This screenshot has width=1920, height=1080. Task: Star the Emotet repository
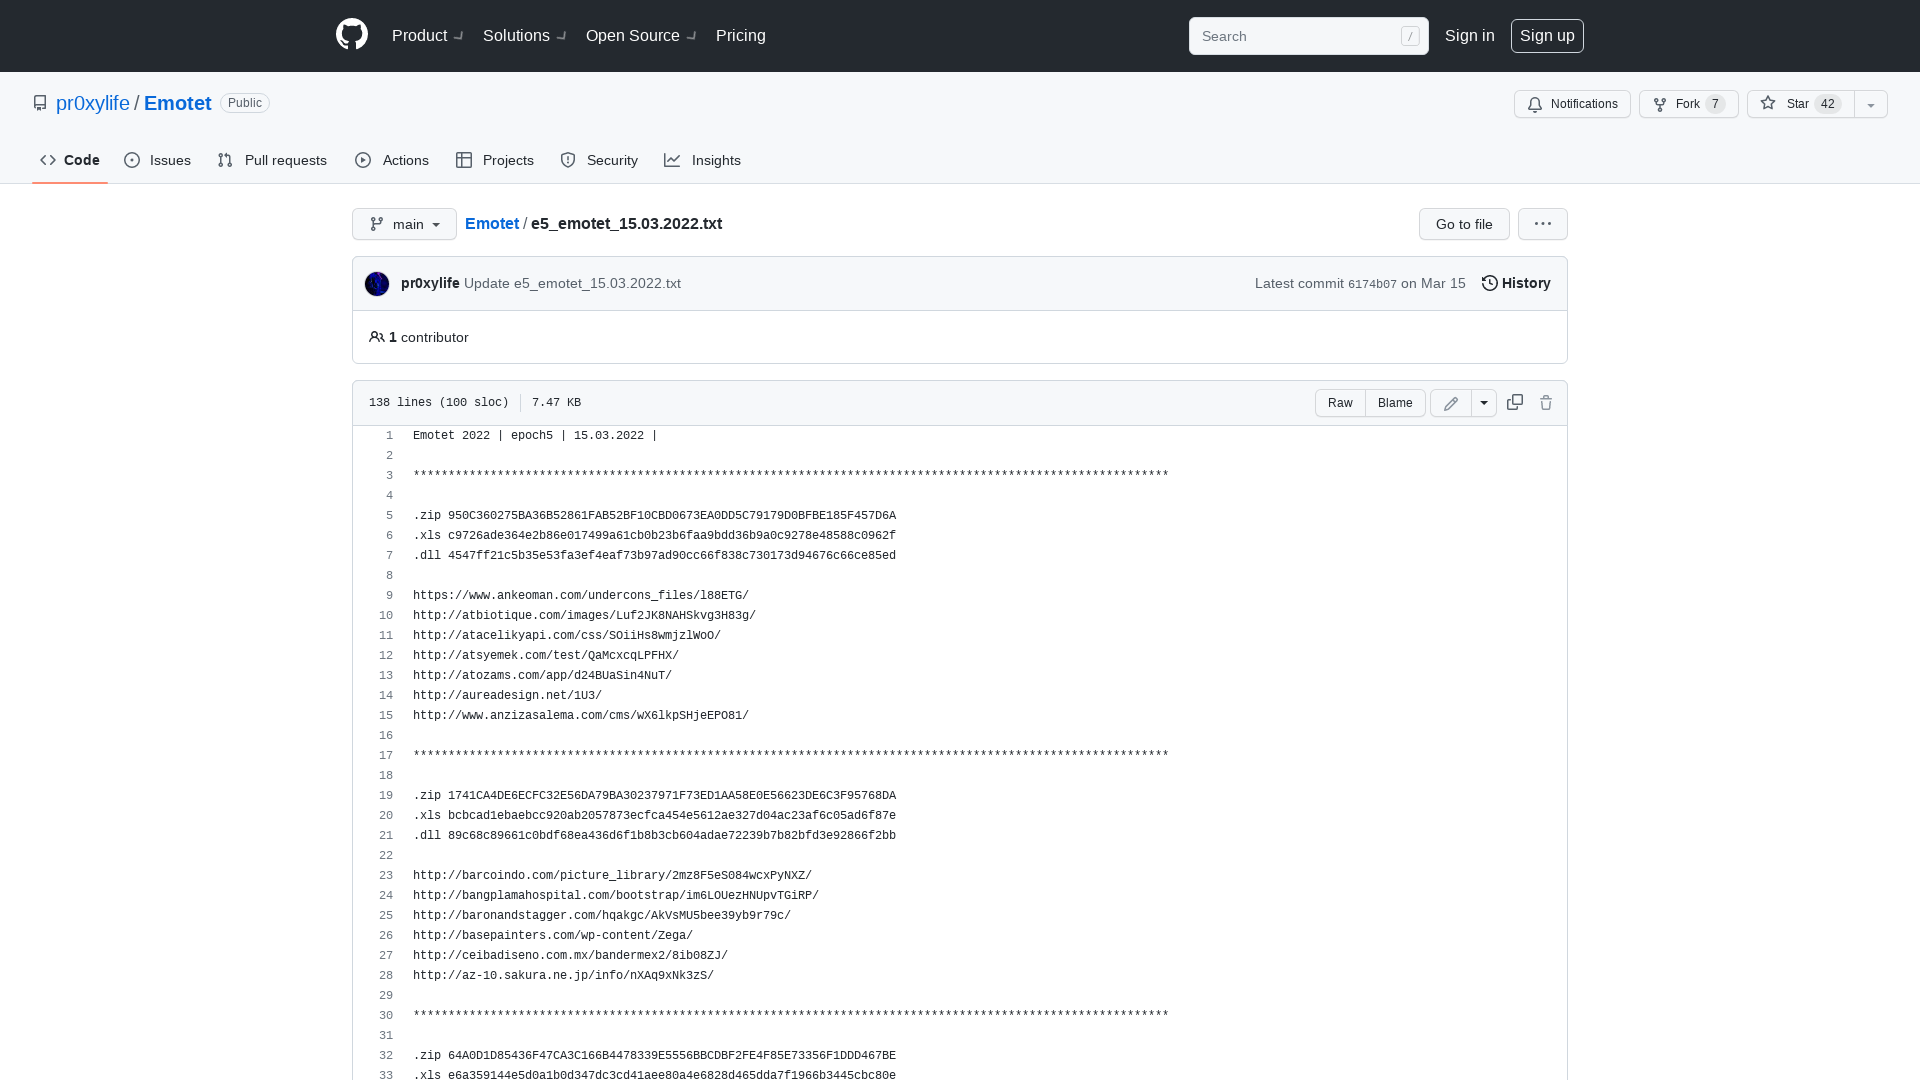1800,104
